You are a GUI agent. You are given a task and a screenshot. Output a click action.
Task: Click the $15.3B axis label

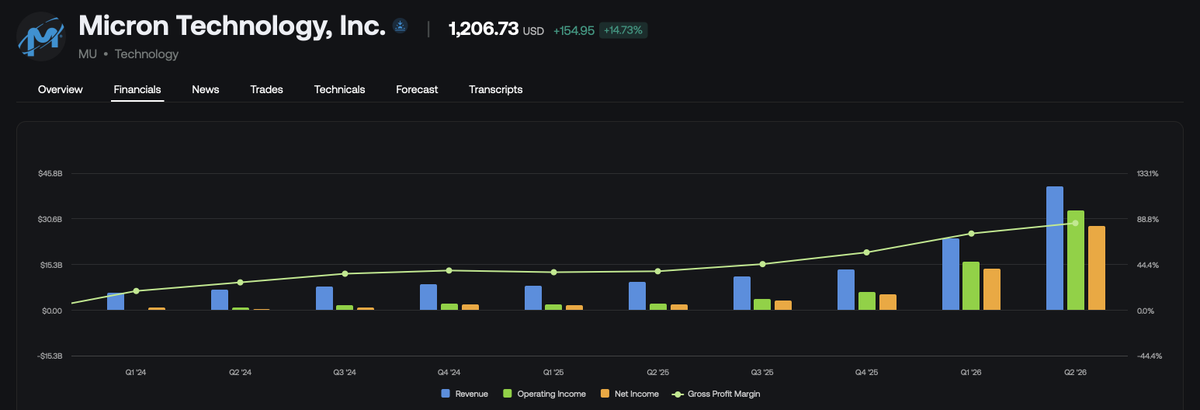pos(50,265)
